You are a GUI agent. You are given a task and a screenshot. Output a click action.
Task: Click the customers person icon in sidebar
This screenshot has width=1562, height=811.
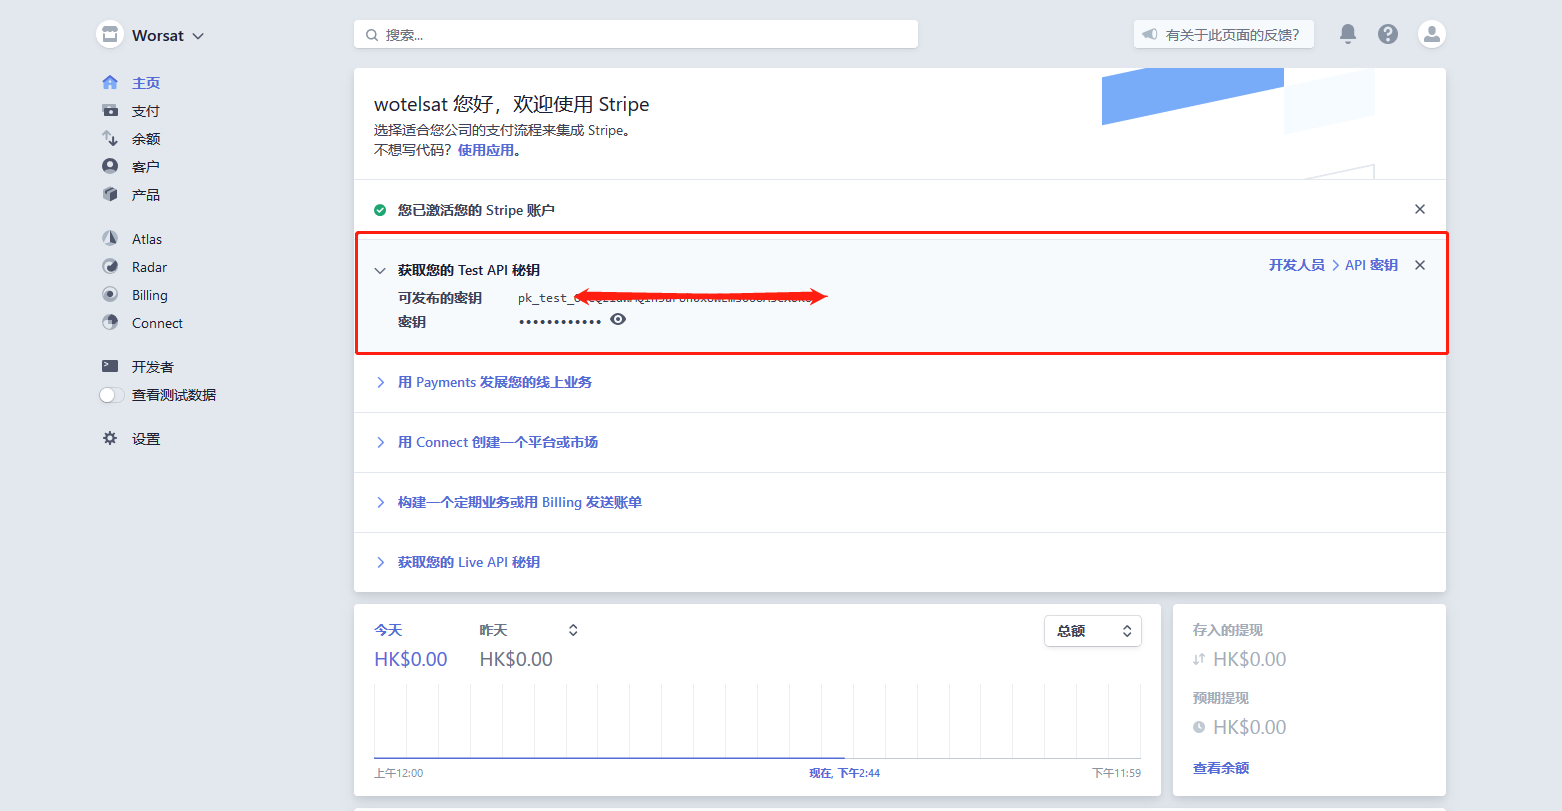tap(110, 166)
